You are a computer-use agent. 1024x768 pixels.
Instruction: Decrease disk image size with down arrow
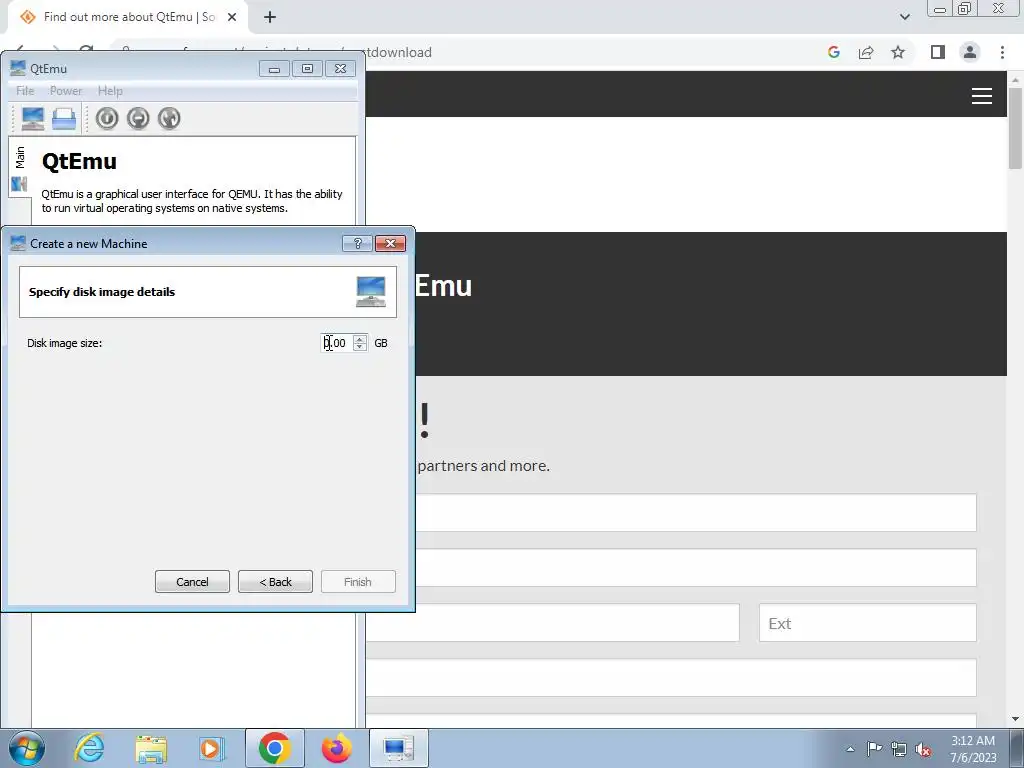point(360,347)
